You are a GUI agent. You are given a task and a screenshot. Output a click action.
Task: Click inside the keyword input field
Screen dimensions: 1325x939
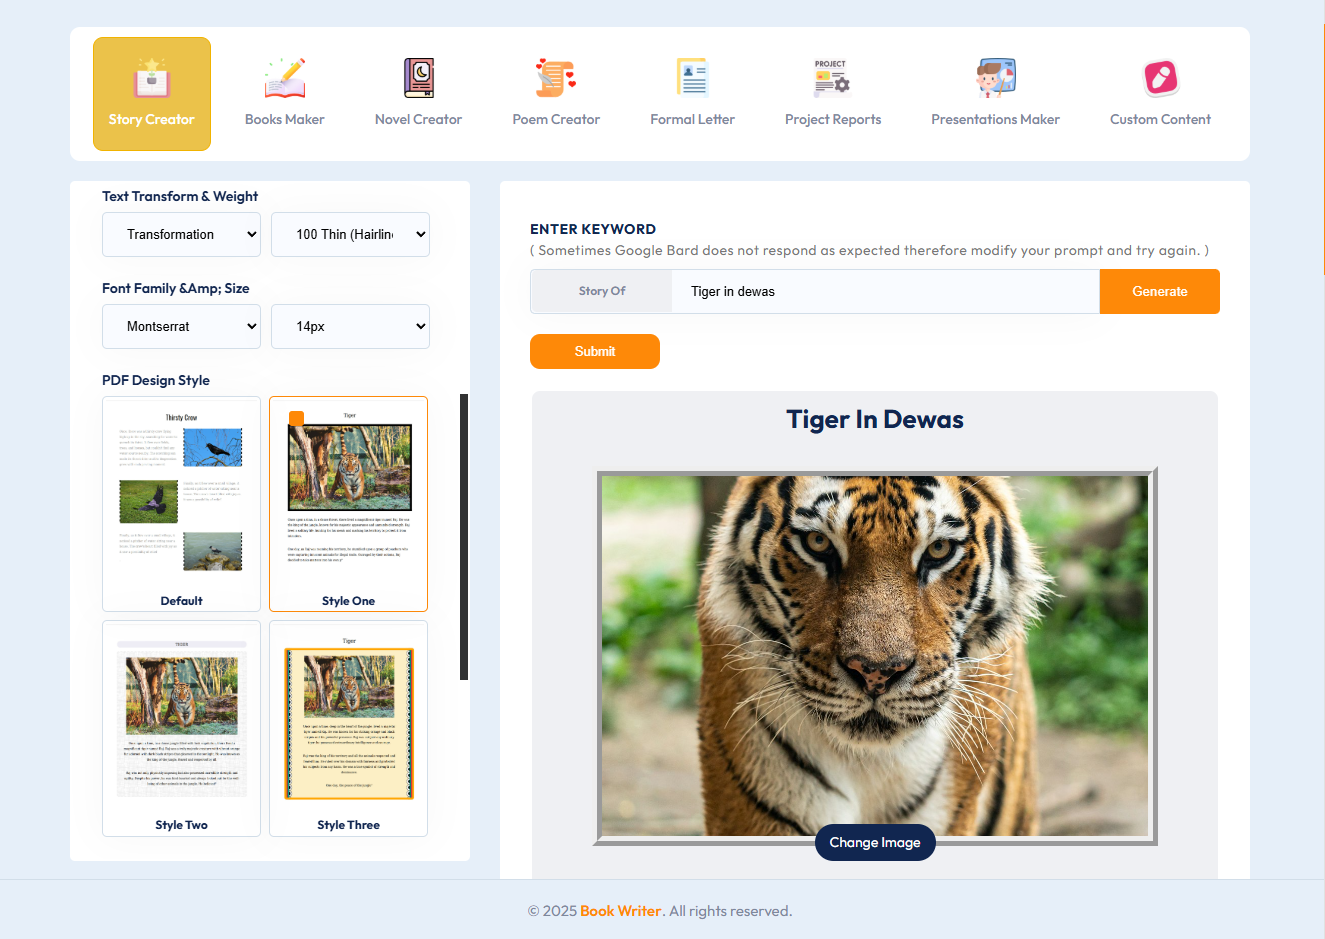[x=885, y=291]
